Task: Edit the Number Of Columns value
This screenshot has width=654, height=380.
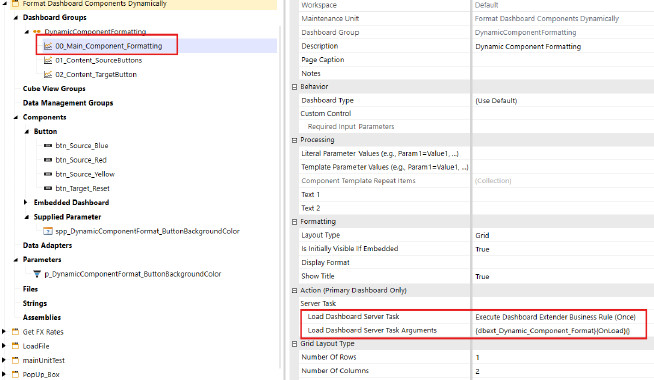Action: (x=563, y=371)
